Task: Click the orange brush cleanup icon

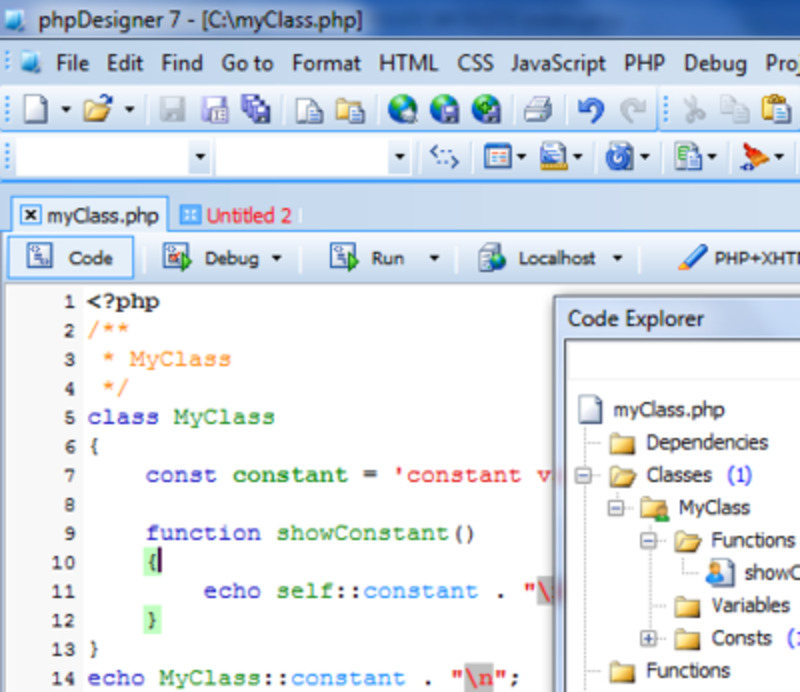Action: pos(754,156)
